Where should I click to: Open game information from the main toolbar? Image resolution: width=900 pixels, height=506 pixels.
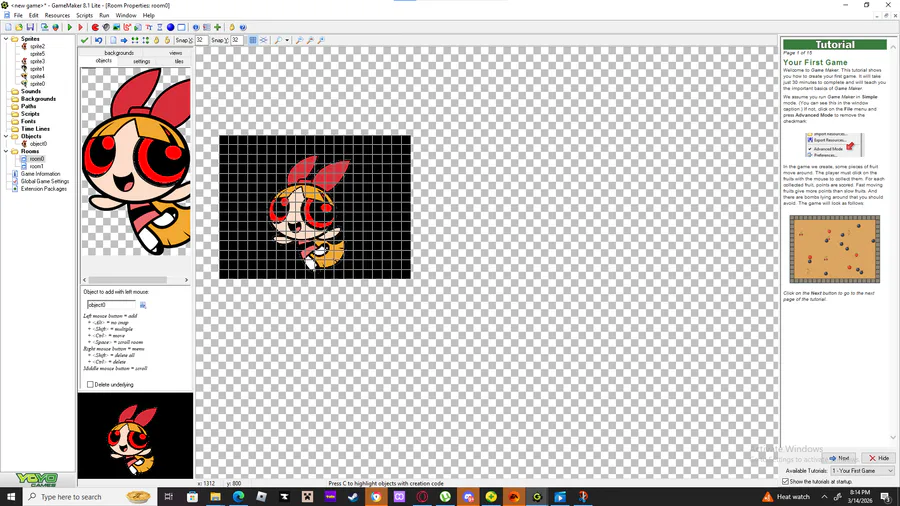[x=196, y=27]
